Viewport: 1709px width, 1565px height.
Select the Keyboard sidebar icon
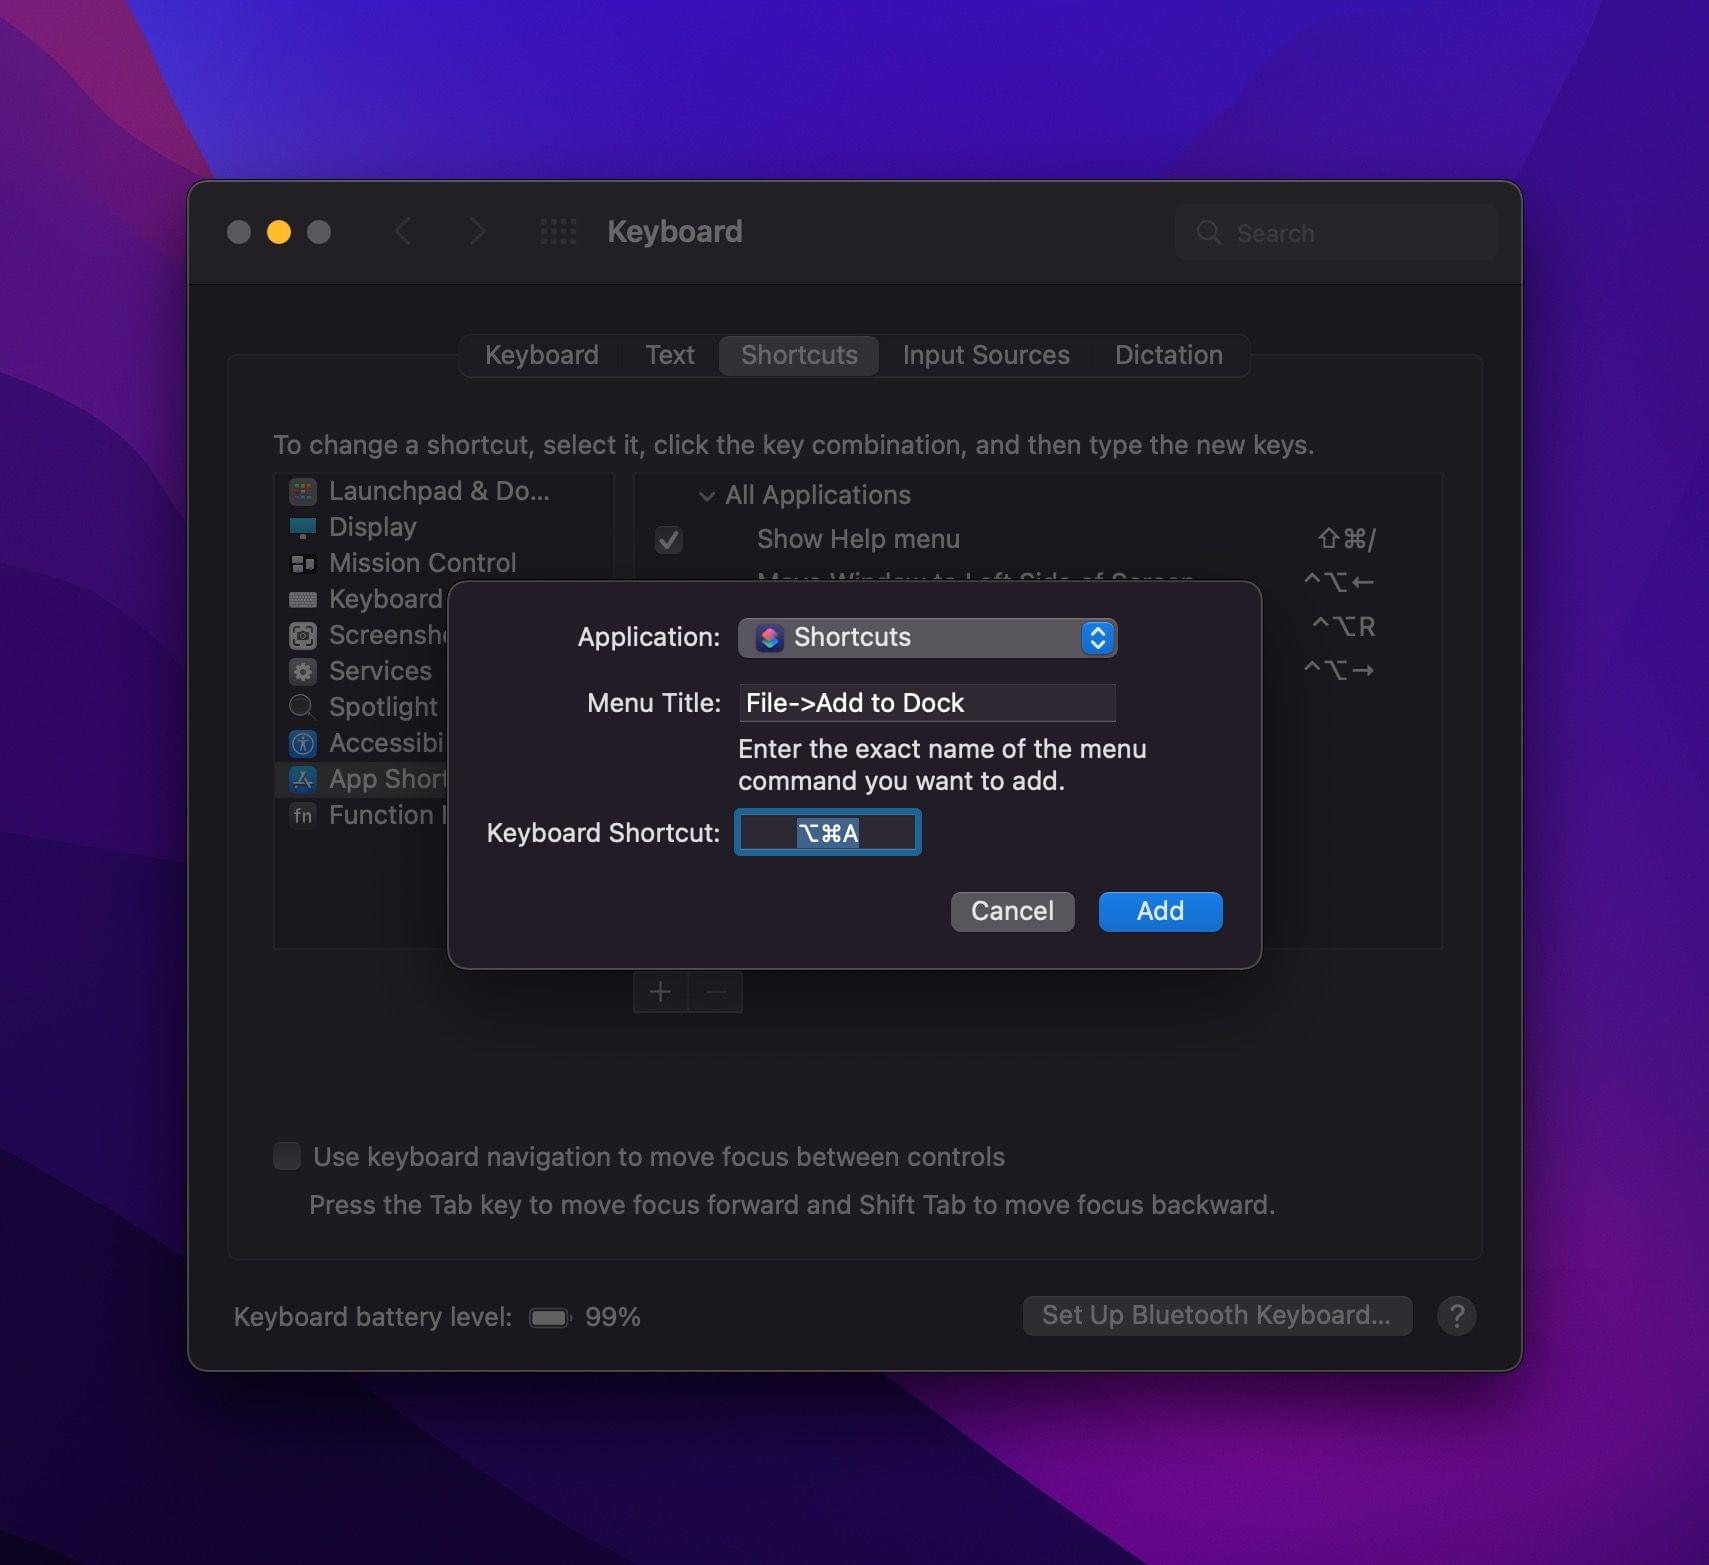[x=302, y=599]
